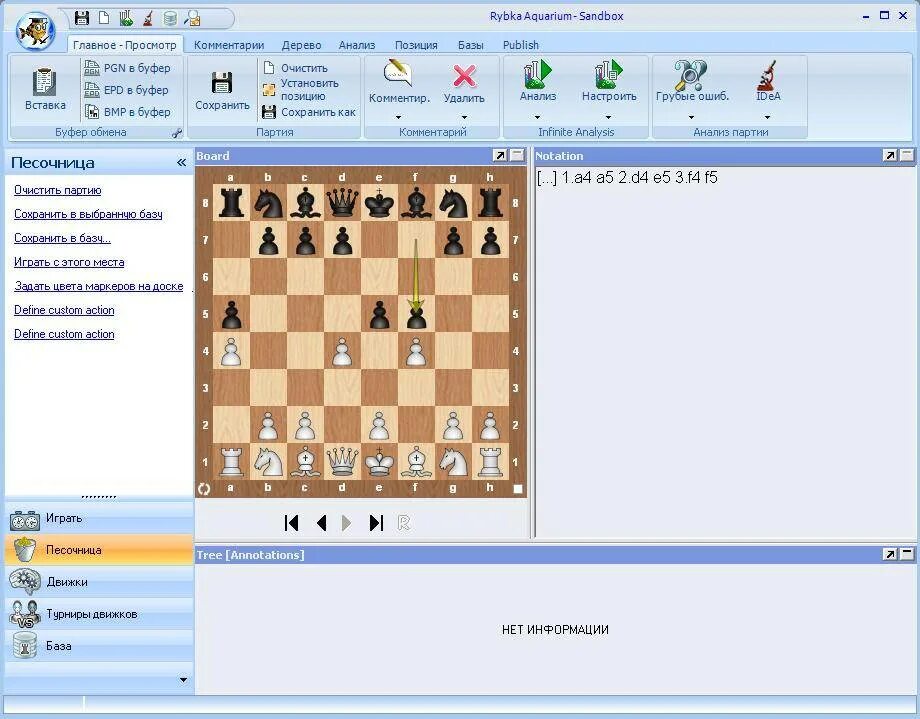
Task: Expand the Комментир. dropdown arrow
Action: pos(398,117)
